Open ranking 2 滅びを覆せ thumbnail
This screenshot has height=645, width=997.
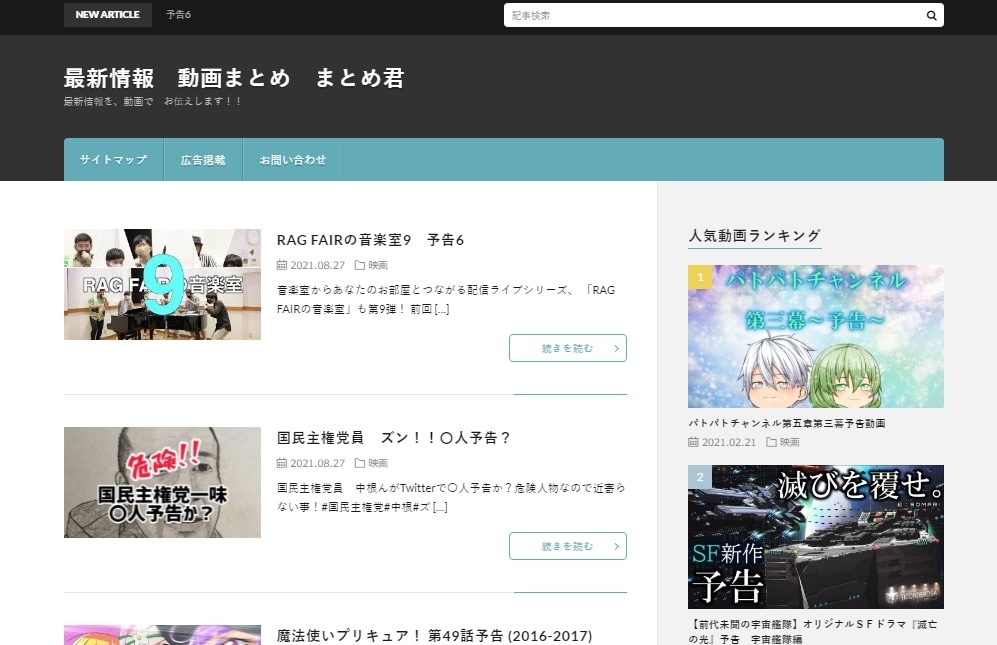pos(816,537)
